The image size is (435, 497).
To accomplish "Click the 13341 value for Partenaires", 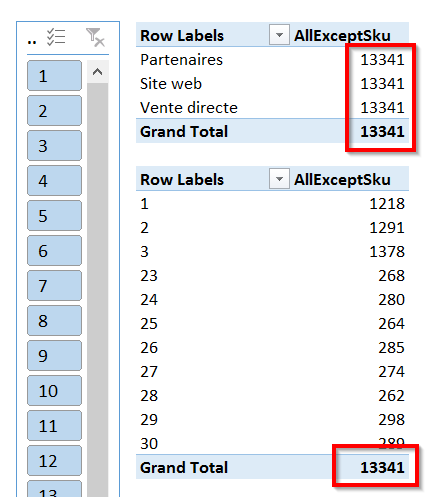I will tap(382, 60).
